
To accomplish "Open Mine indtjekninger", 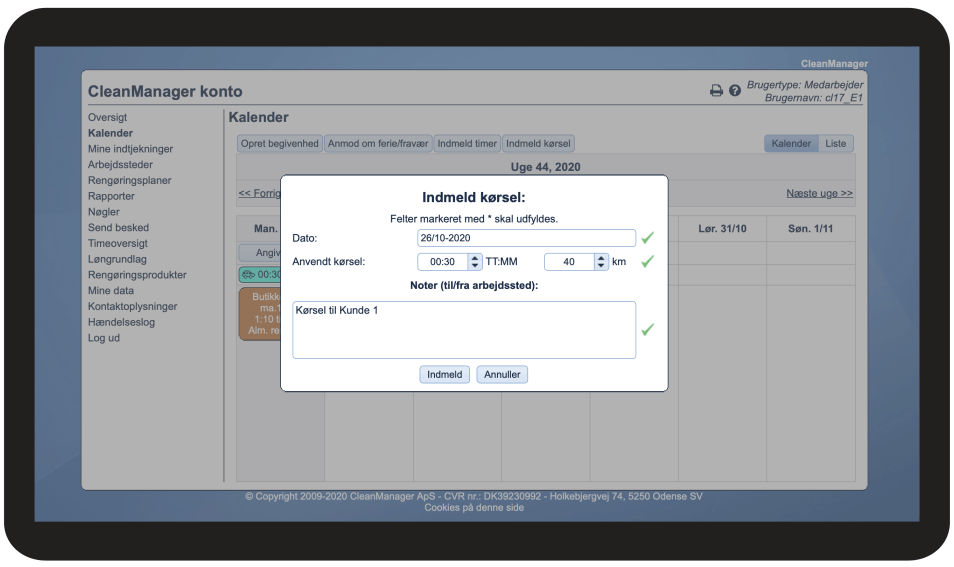I will tap(130, 149).
